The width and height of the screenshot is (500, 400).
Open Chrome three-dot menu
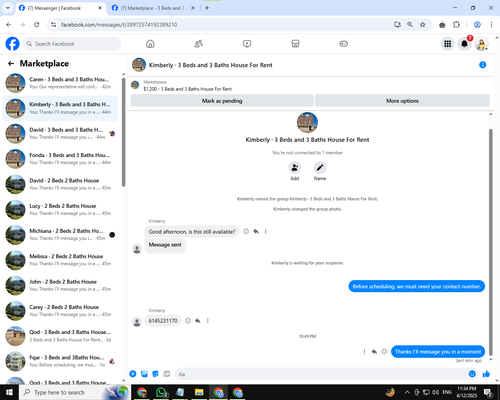pos(491,24)
